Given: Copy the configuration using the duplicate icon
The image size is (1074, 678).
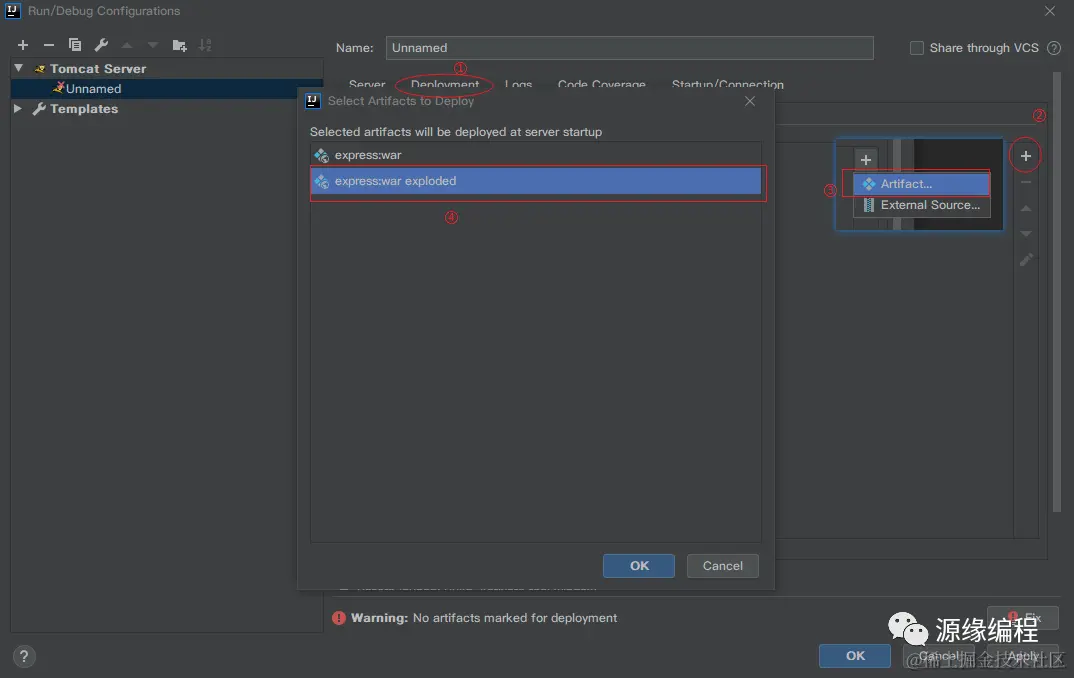Looking at the screenshot, I should (75, 45).
